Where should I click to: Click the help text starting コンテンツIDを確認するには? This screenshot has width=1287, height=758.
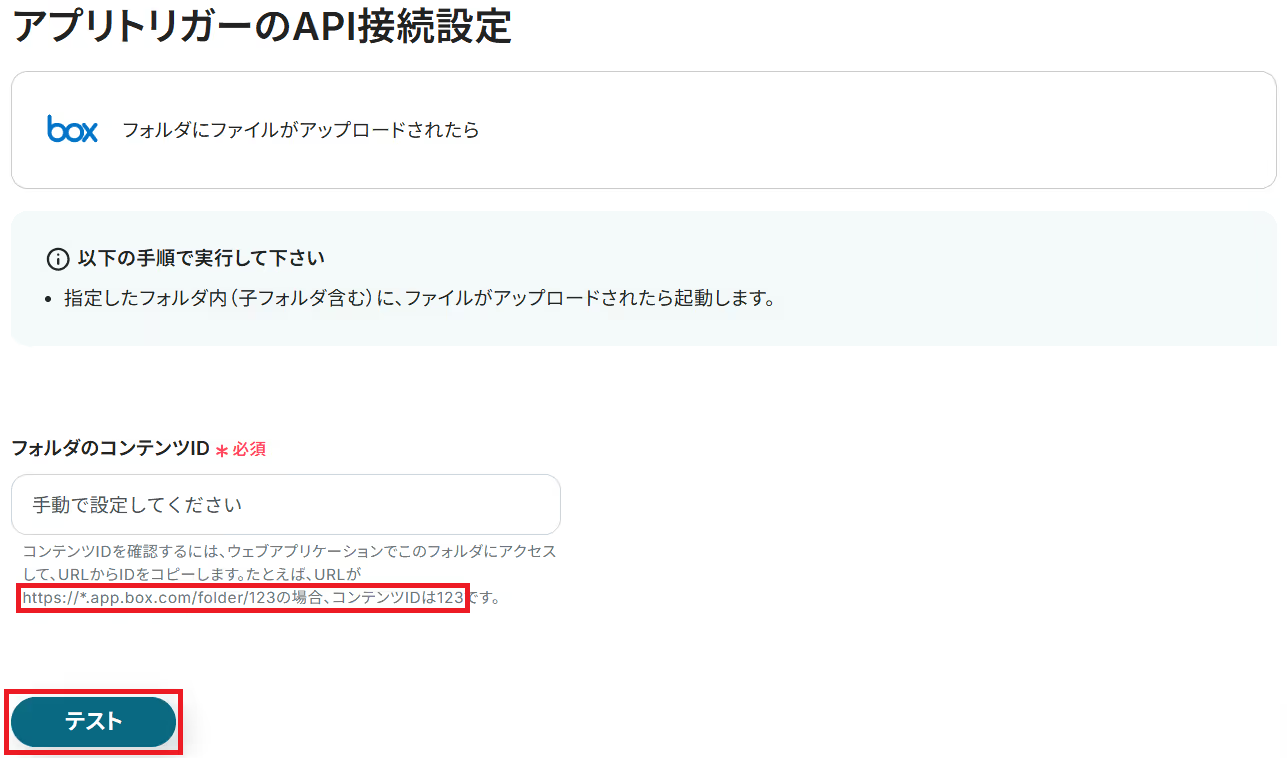click(x=289, y=551)
